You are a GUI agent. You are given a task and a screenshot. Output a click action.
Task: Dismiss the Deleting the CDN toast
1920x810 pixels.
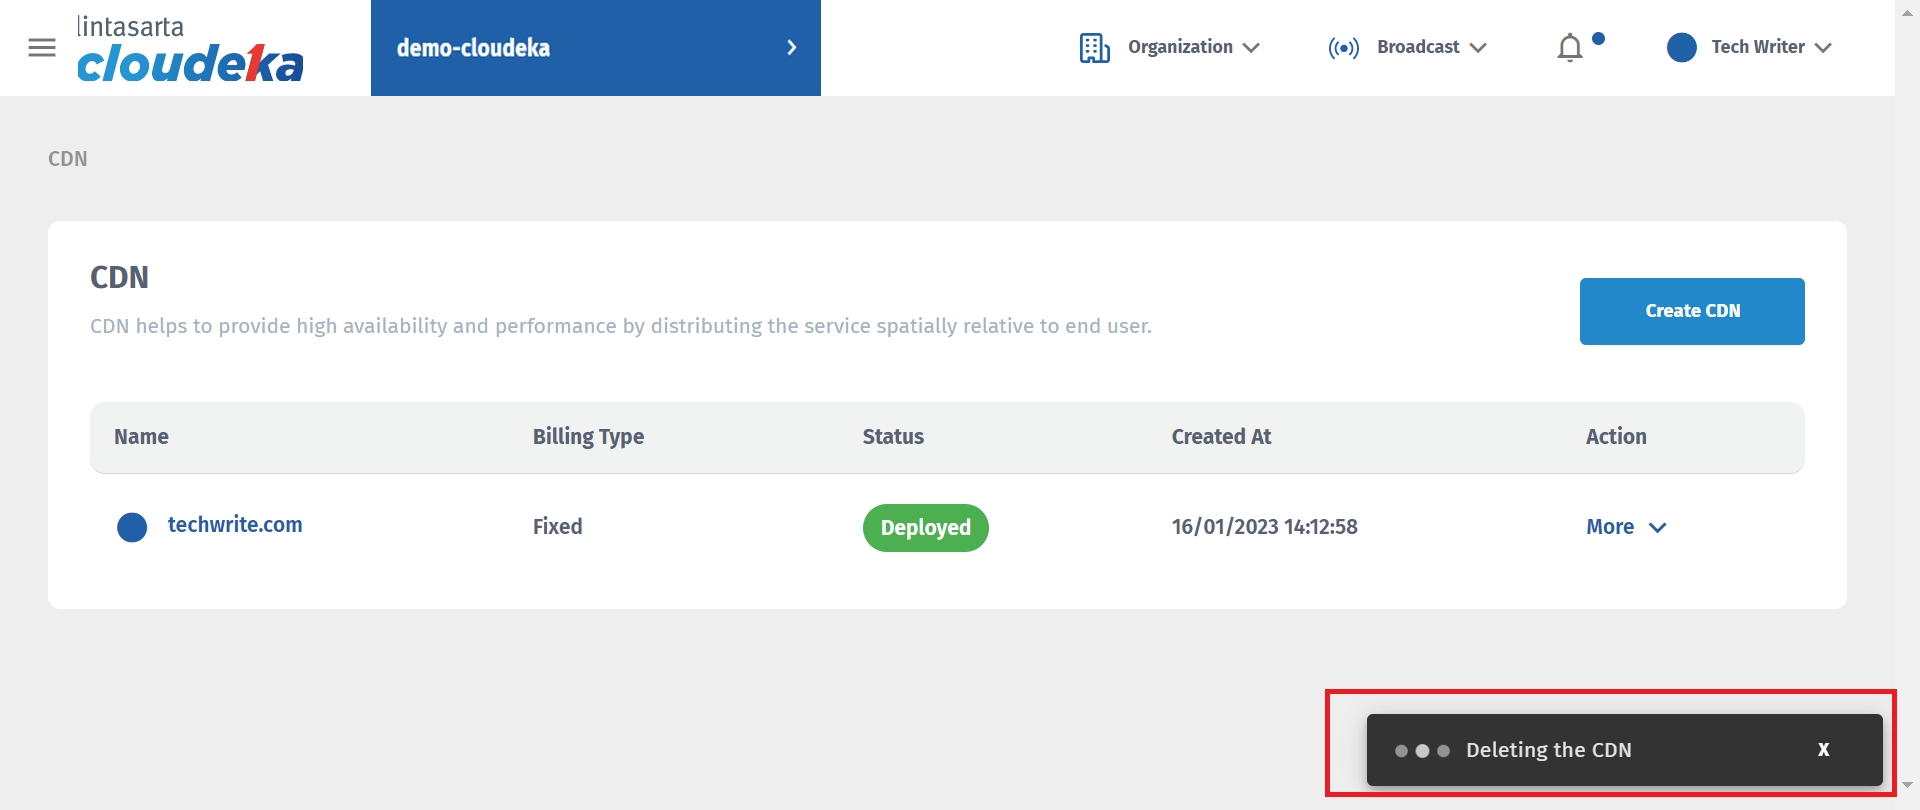pyautogui.click(x=1823, y=750)
